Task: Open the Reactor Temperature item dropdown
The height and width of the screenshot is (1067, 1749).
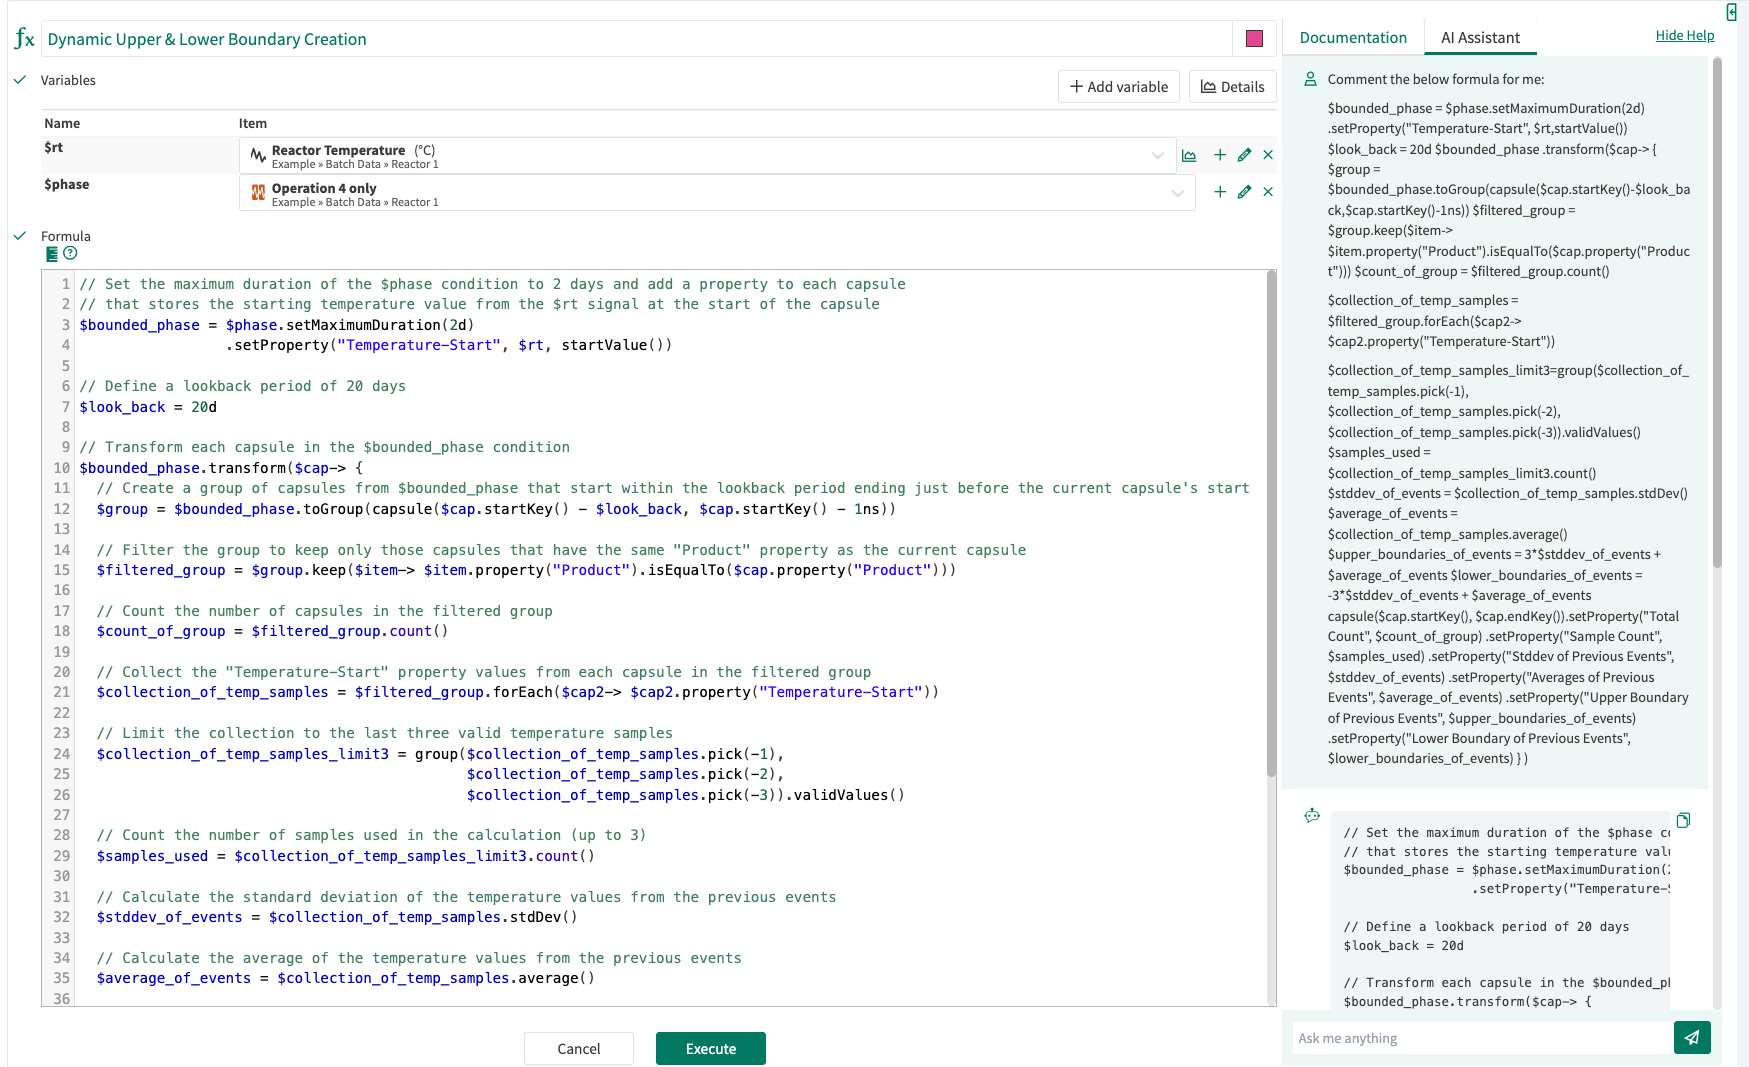Action: 1158,155
